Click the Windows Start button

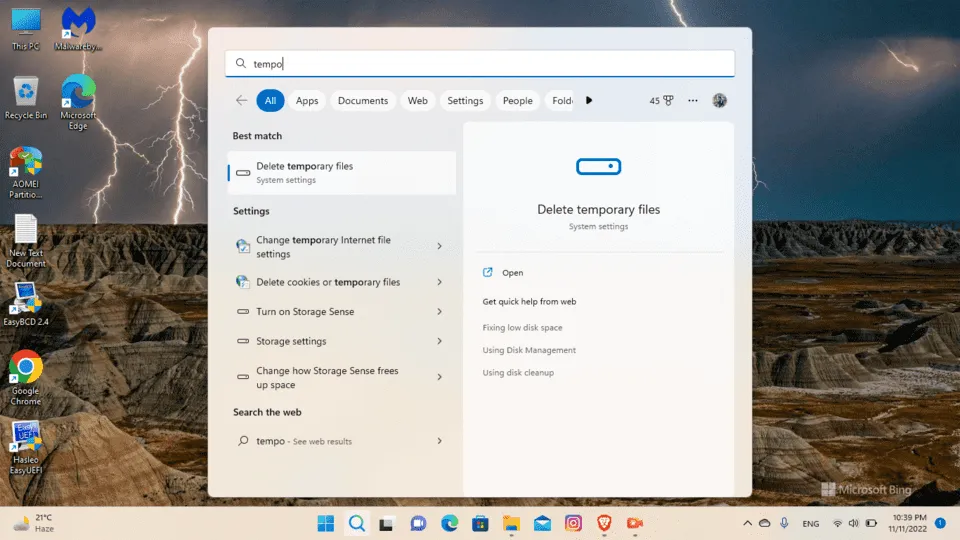tap(326, 523)
